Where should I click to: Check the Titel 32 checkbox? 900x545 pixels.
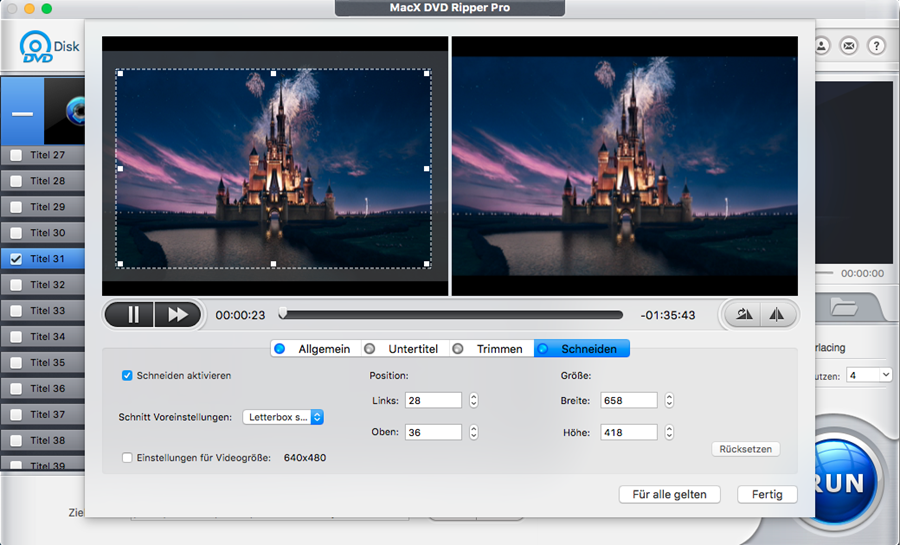click(16, 285)
